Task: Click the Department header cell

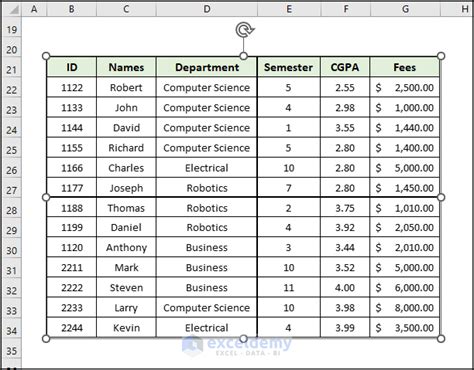Action: 207,67
